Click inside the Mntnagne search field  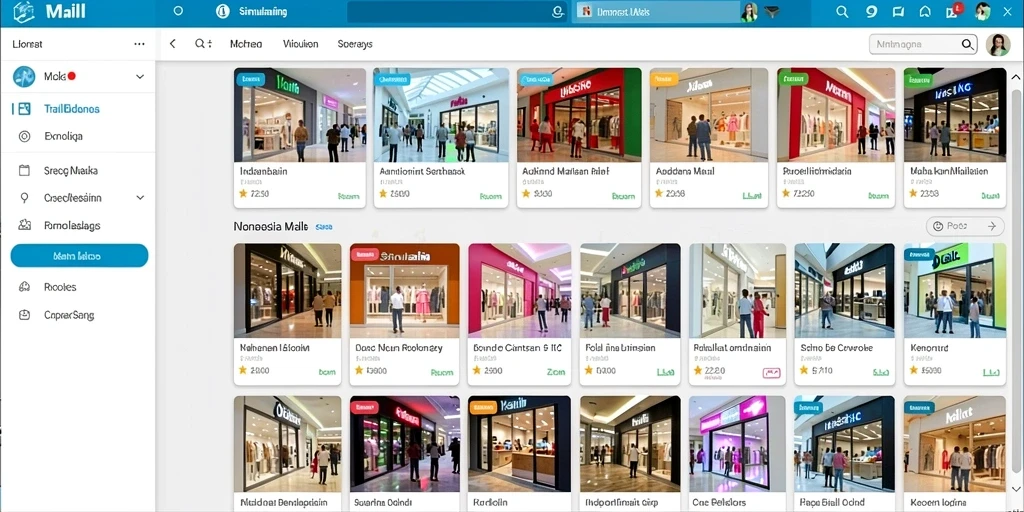(x=923, y=44)
